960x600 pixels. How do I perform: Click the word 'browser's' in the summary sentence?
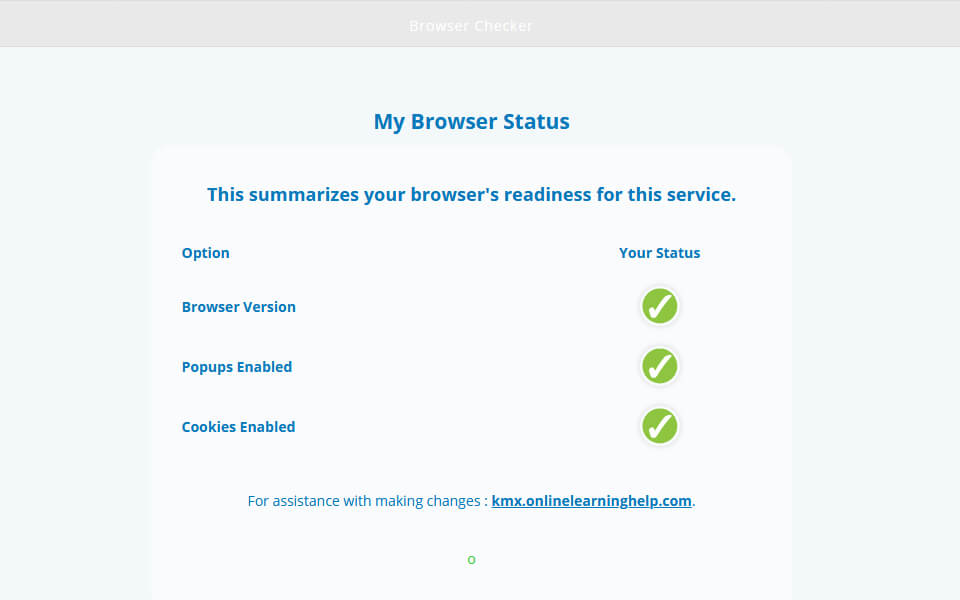point(454,195)
